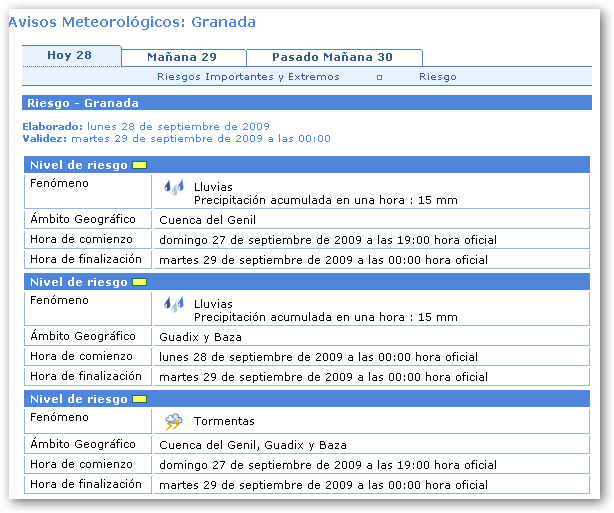
Task: Select yellow risk level swatch in Tormentas warning
Action: tap(139, 399)
